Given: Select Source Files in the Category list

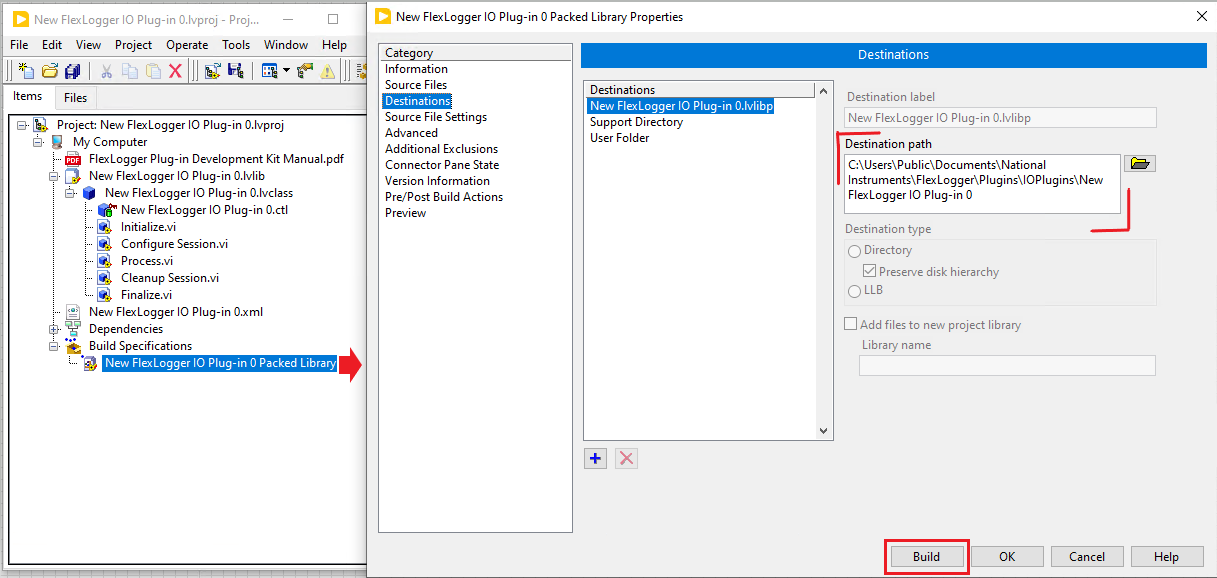Looking at the screenshot, I should [416, 85].
